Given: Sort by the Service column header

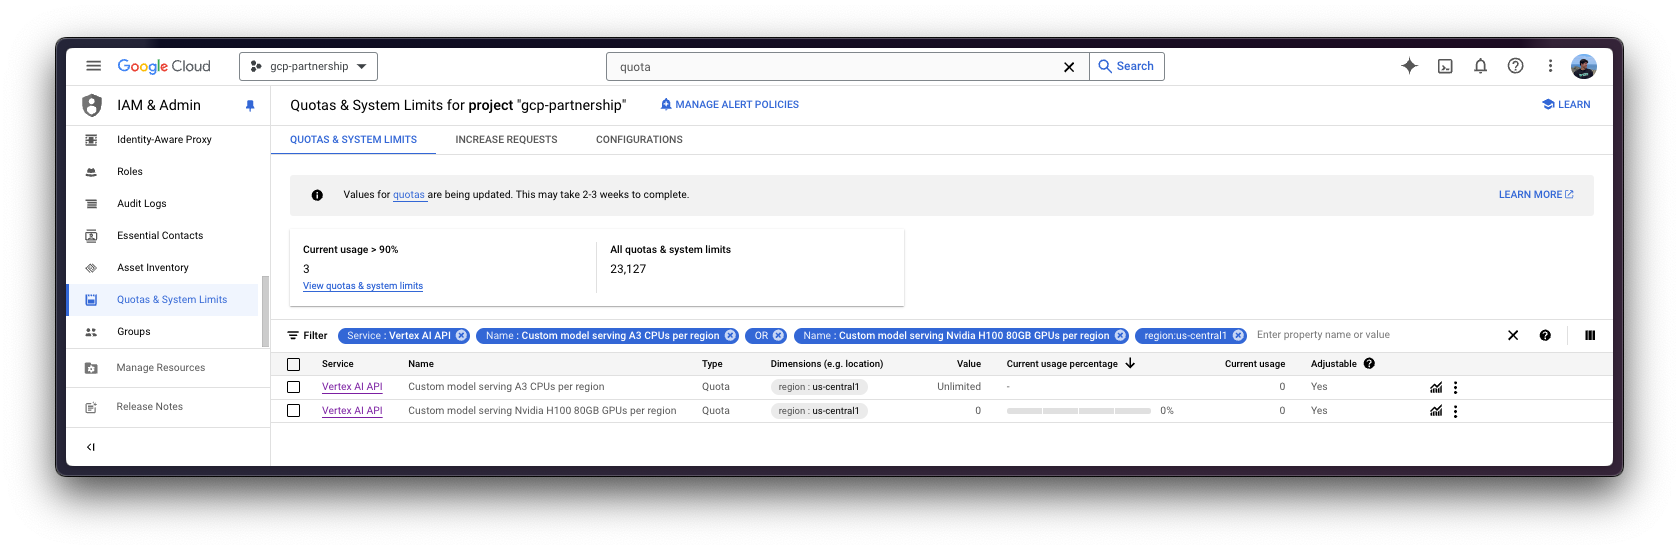Looking at the screenshot, I should point(338,364).
